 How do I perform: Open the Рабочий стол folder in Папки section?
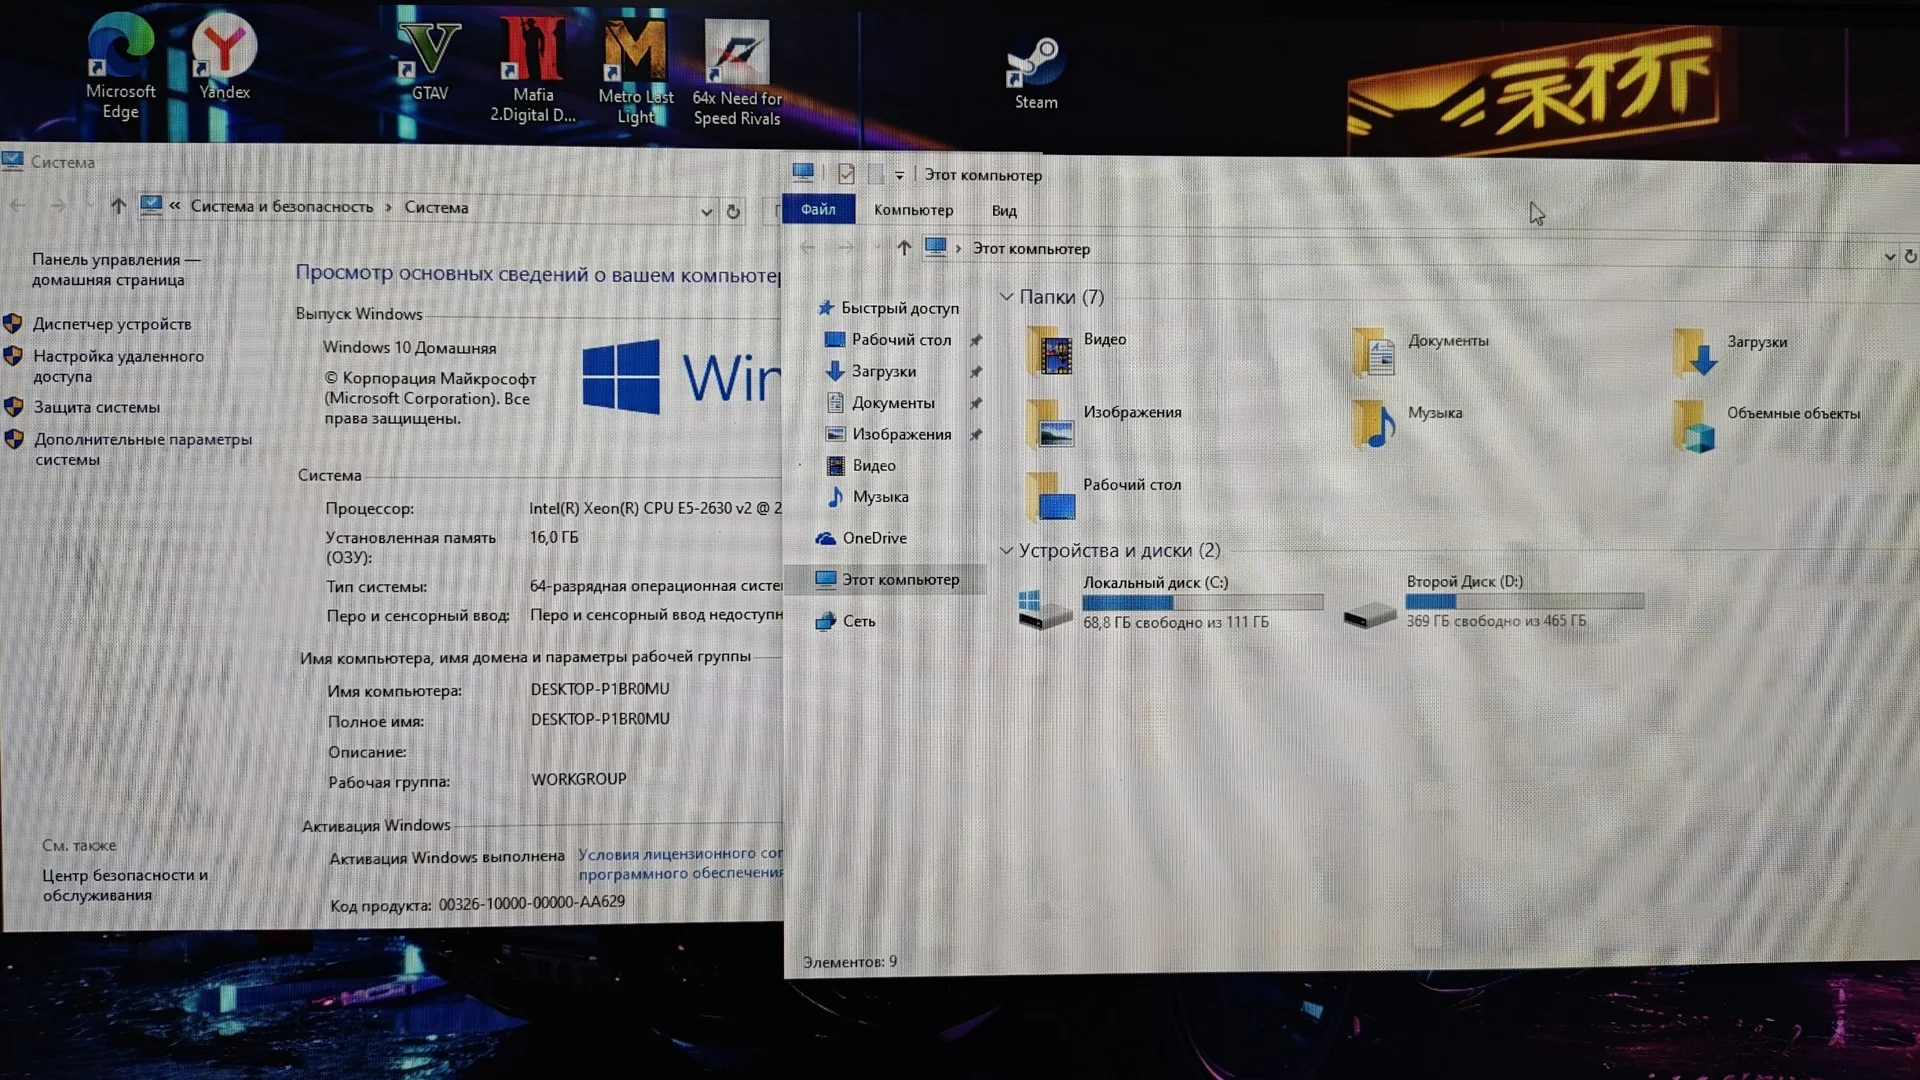click(1104, 495)
